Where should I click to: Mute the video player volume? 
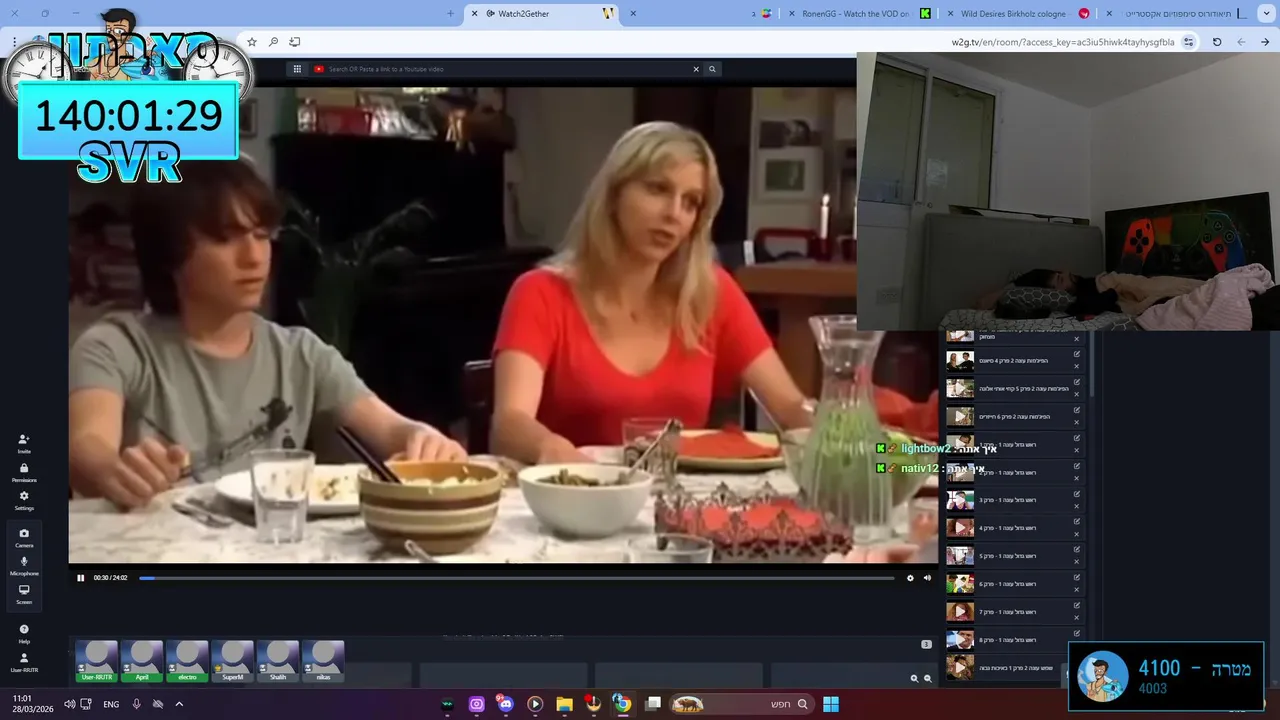click(927, 577)
